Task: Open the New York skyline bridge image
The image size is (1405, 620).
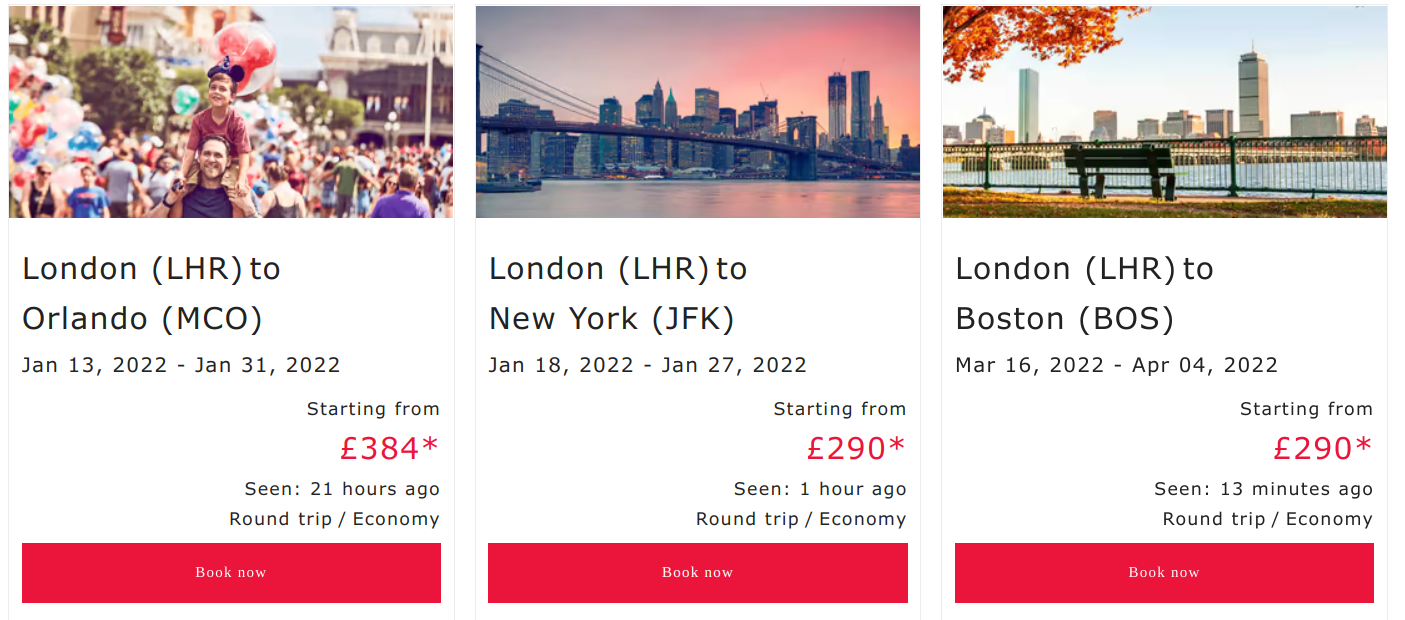Action: click(x=697, y=112)
